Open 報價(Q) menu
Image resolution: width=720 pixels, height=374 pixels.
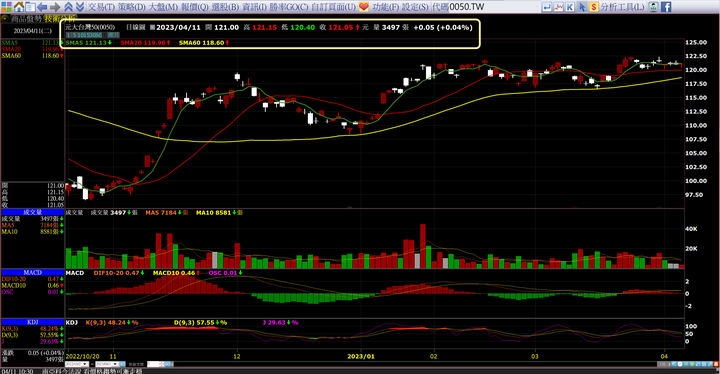pyautogui.click(x=195, y=7)
